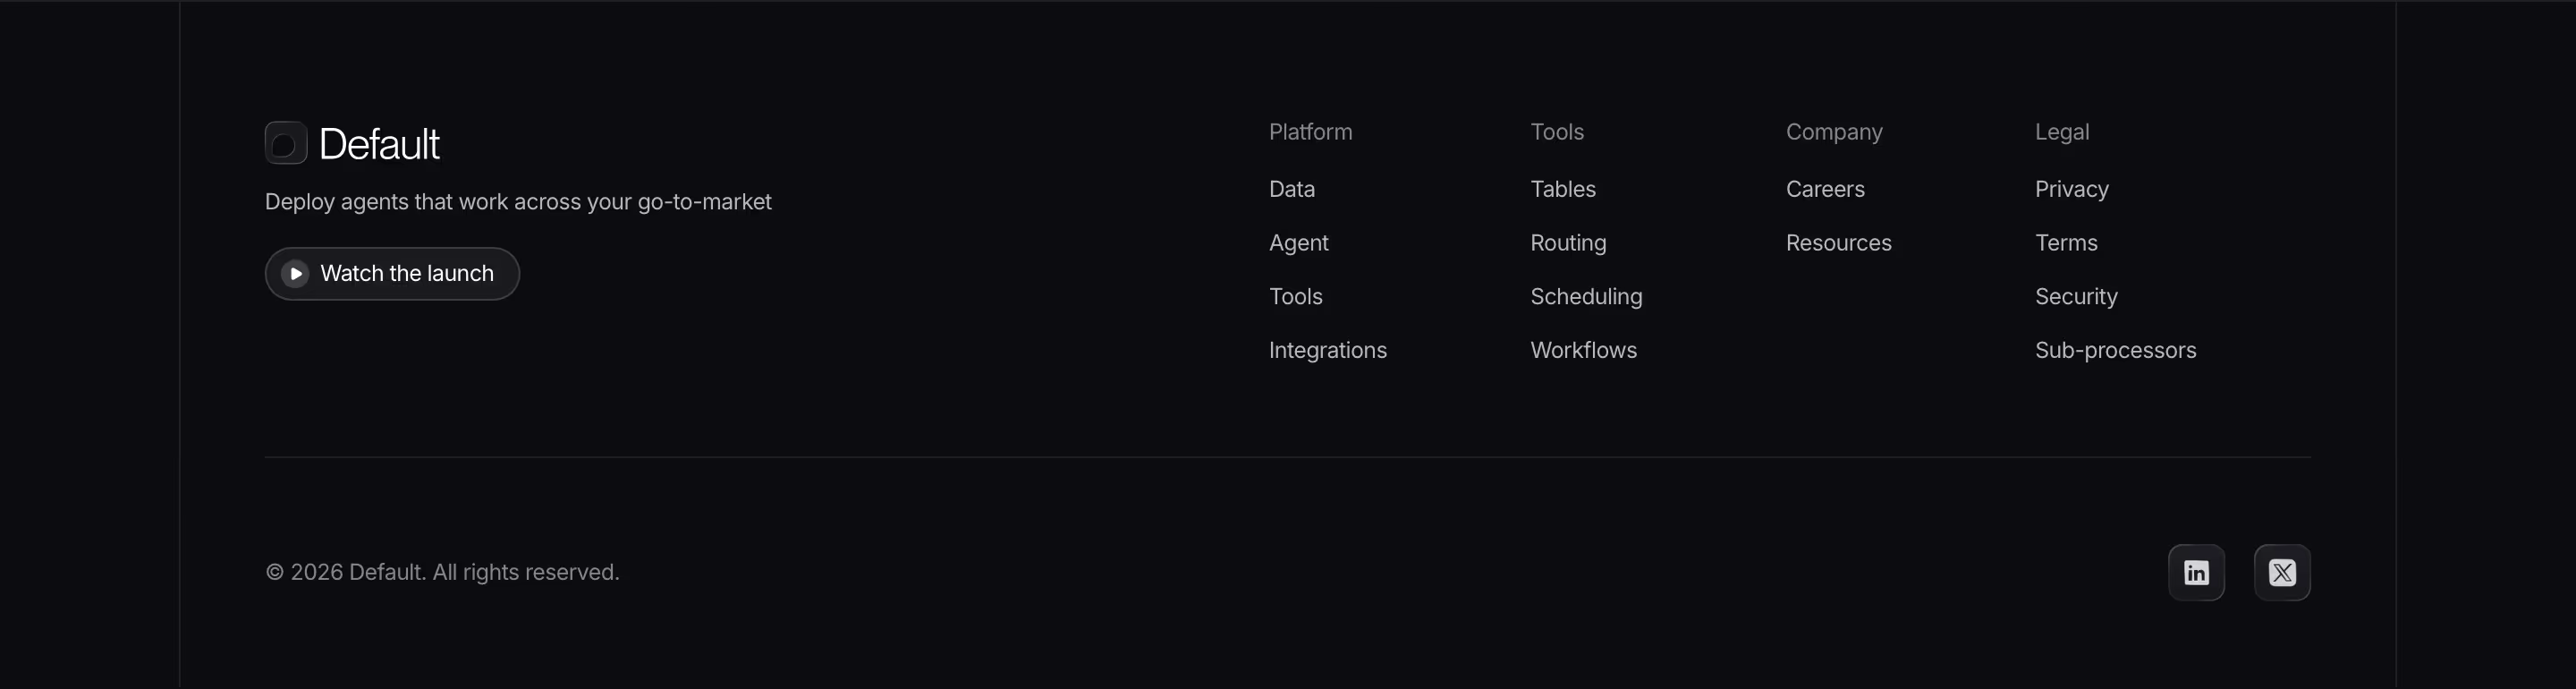Image resolution: width=2576 pixels, height=689 pixels.
Task: Click the Default logo icon
Action: (286, 143)
